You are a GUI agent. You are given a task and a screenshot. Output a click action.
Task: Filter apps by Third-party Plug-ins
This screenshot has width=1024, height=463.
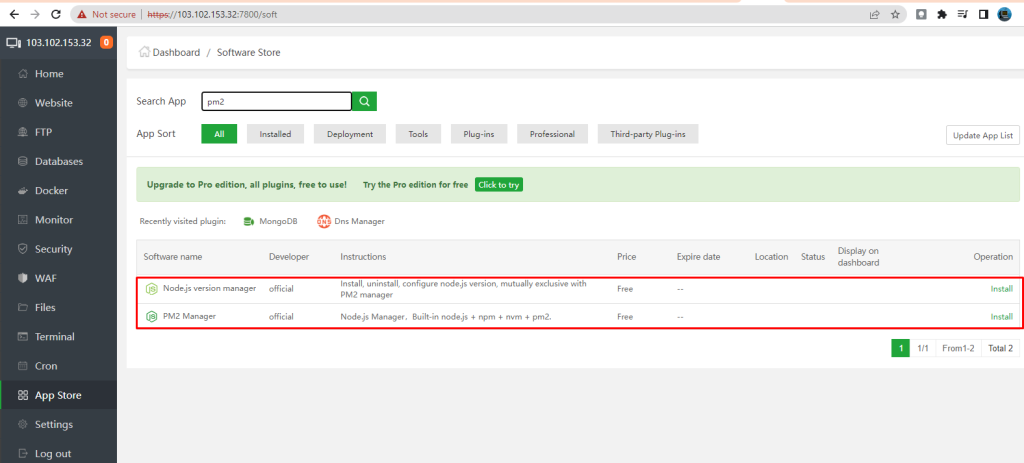tap(648, 134)
